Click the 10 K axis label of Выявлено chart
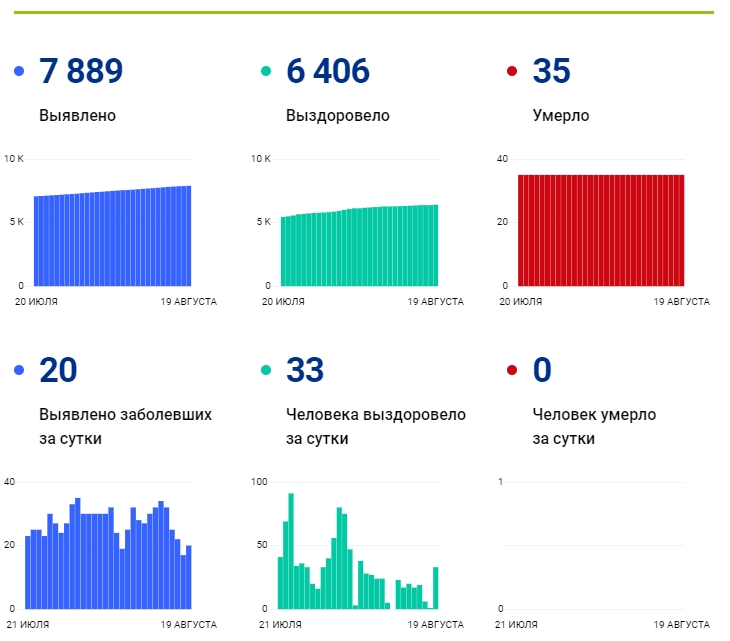This screenshot has width=730, height=641. click(x=14, y=159)
